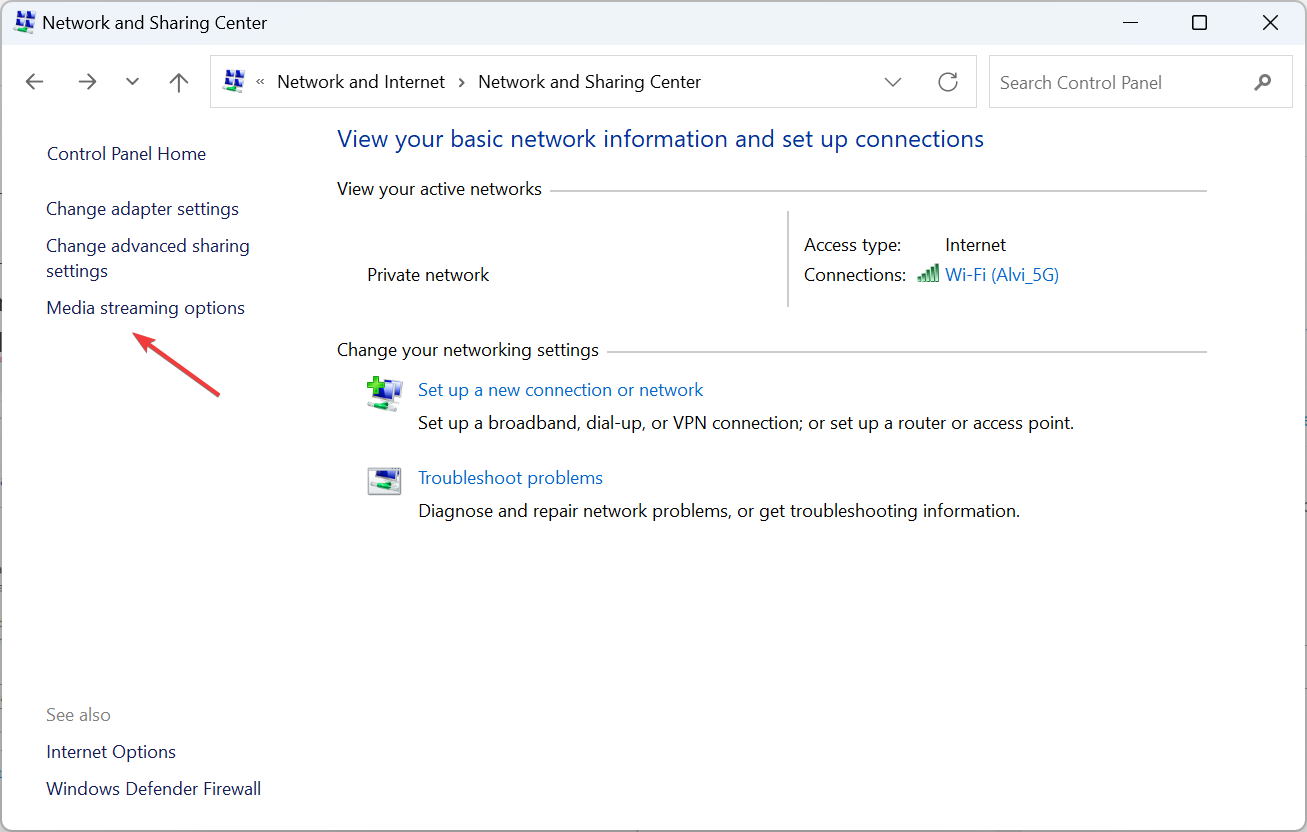The height and width of the screenshot is (832, 1307).
Task: Click the Set up a new connection icon
Action: [x=384, y=391]
